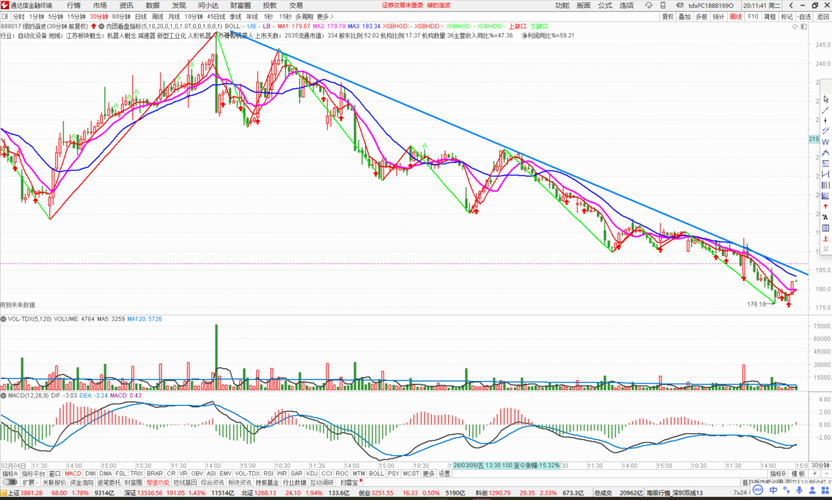Click the red up-arrow marker tool
The image size is (832, 500).
point(826,206)
